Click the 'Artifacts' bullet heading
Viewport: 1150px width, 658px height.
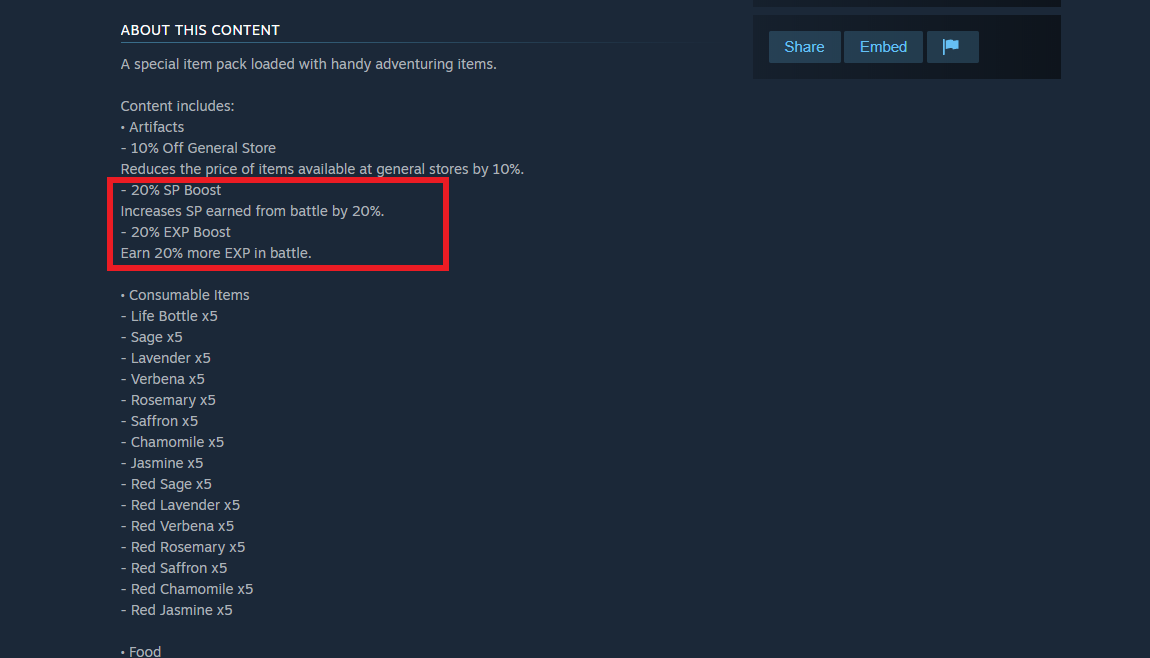[153, 127]
